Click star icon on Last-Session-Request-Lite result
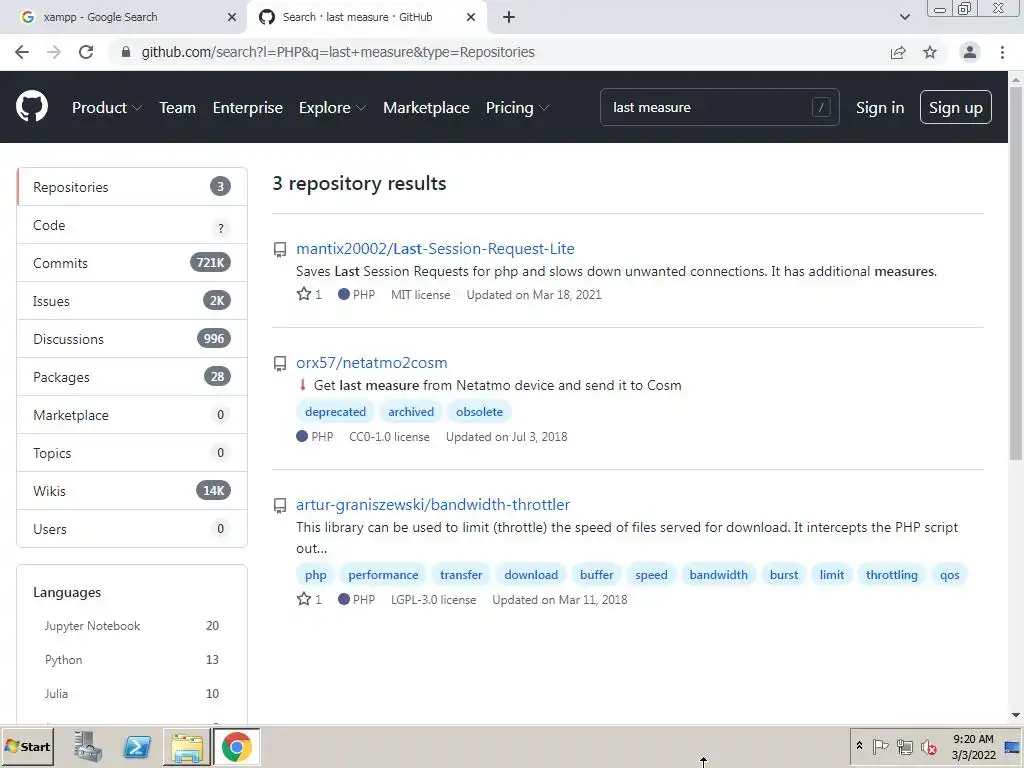1024x768 pixels. point(304,294)
